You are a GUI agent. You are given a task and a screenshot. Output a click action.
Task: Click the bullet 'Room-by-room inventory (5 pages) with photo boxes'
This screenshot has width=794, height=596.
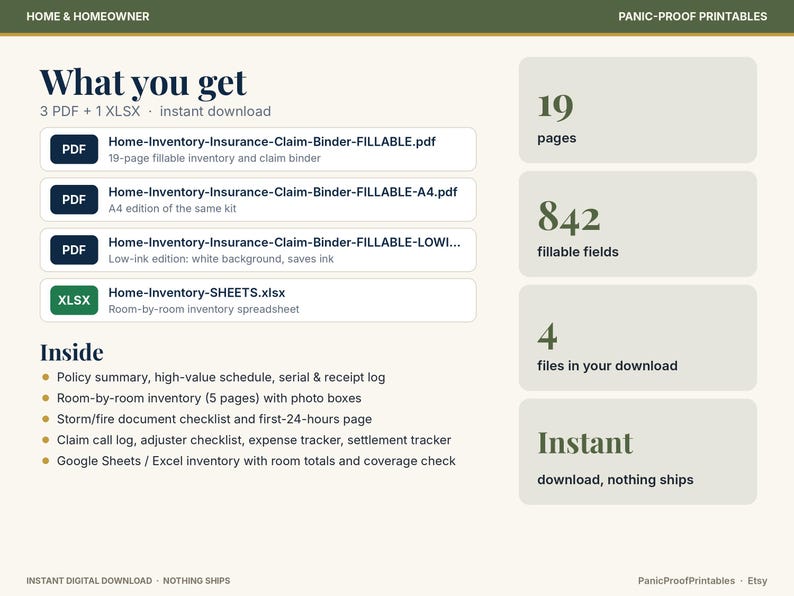click(x=209, y=398)
